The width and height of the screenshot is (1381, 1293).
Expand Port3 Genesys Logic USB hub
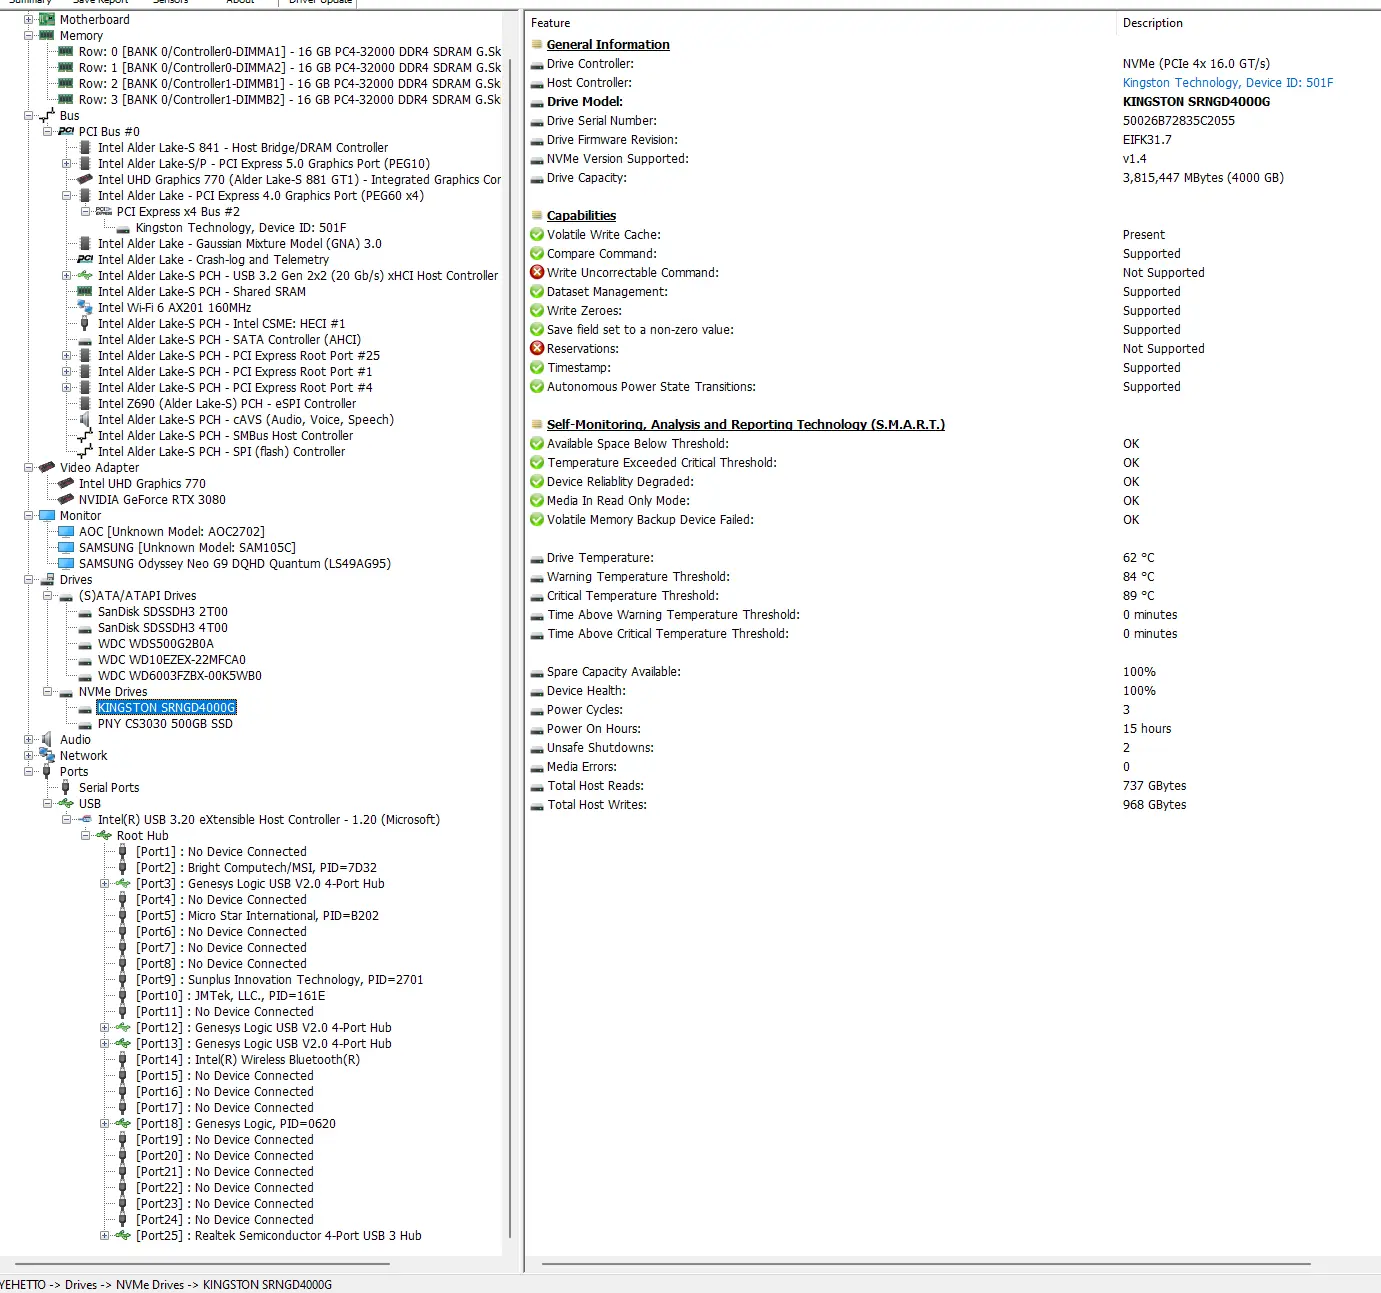point(105,883)
